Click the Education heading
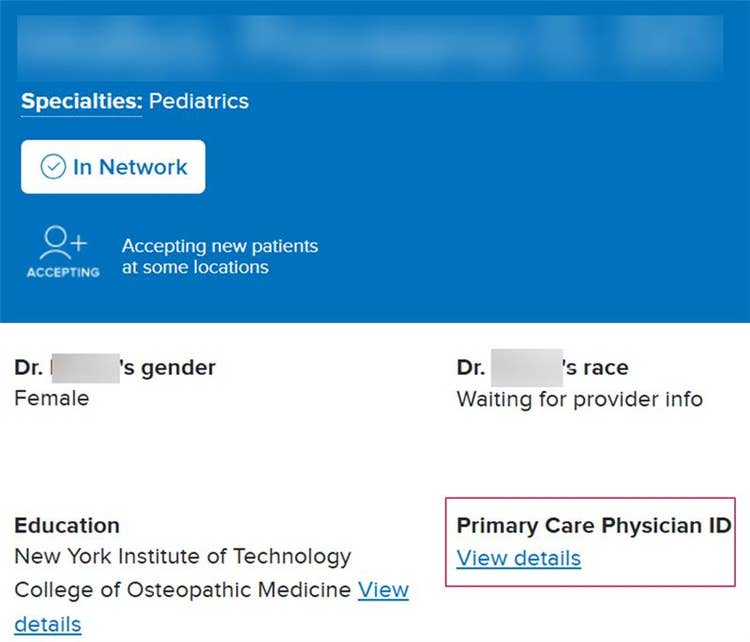Image resolution: width=750 pixels, height=642 pixels. pos(66,525)
